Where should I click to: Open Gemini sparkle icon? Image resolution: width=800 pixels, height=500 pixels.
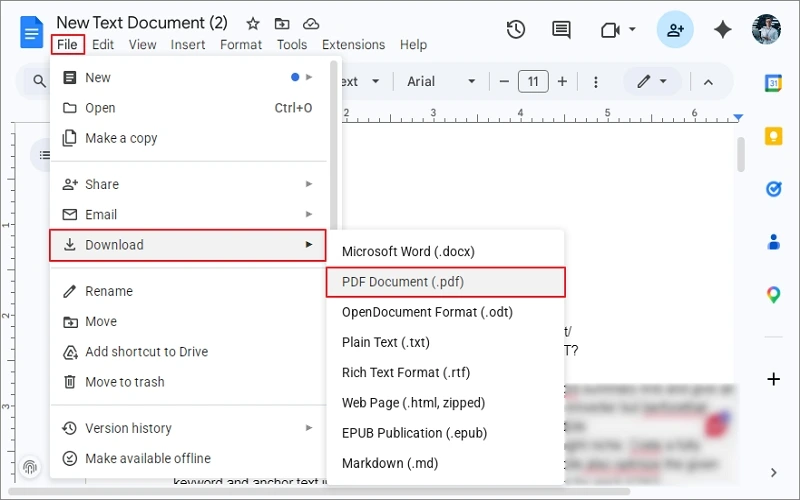click(x=722, y=30)
